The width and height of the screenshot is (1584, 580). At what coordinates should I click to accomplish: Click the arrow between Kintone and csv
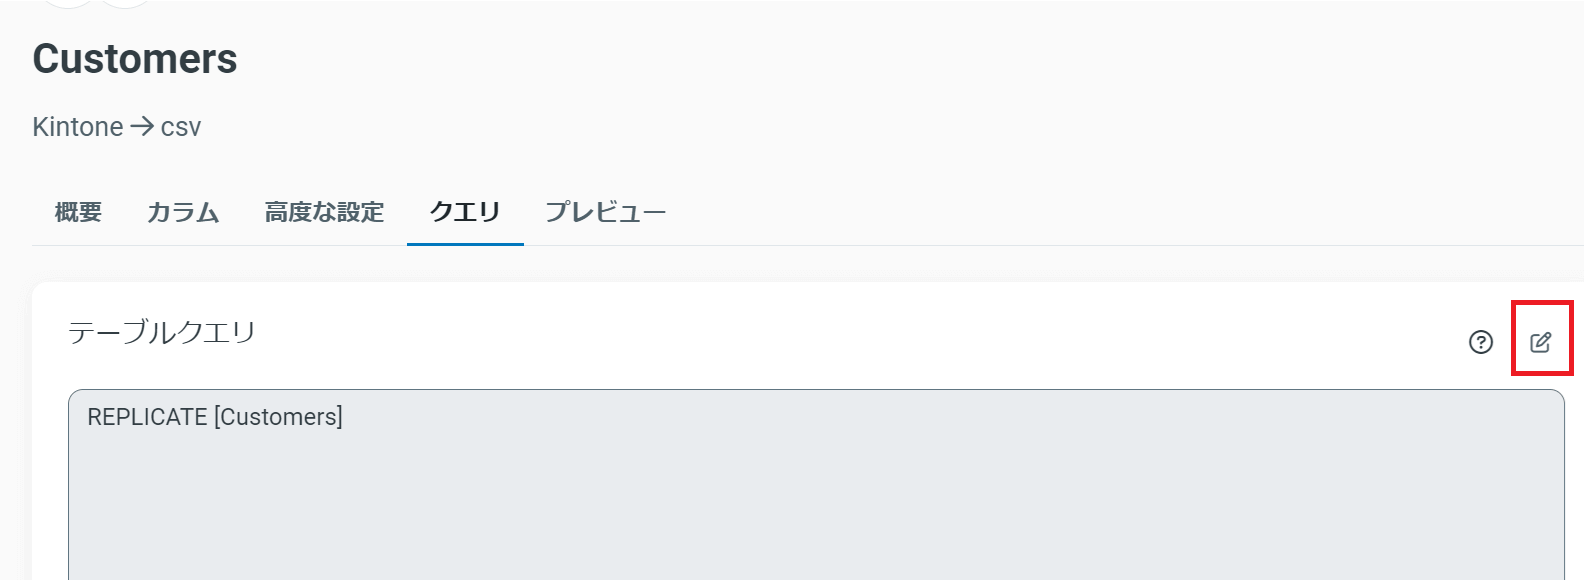pyautogui.click(x=142, y=127)
